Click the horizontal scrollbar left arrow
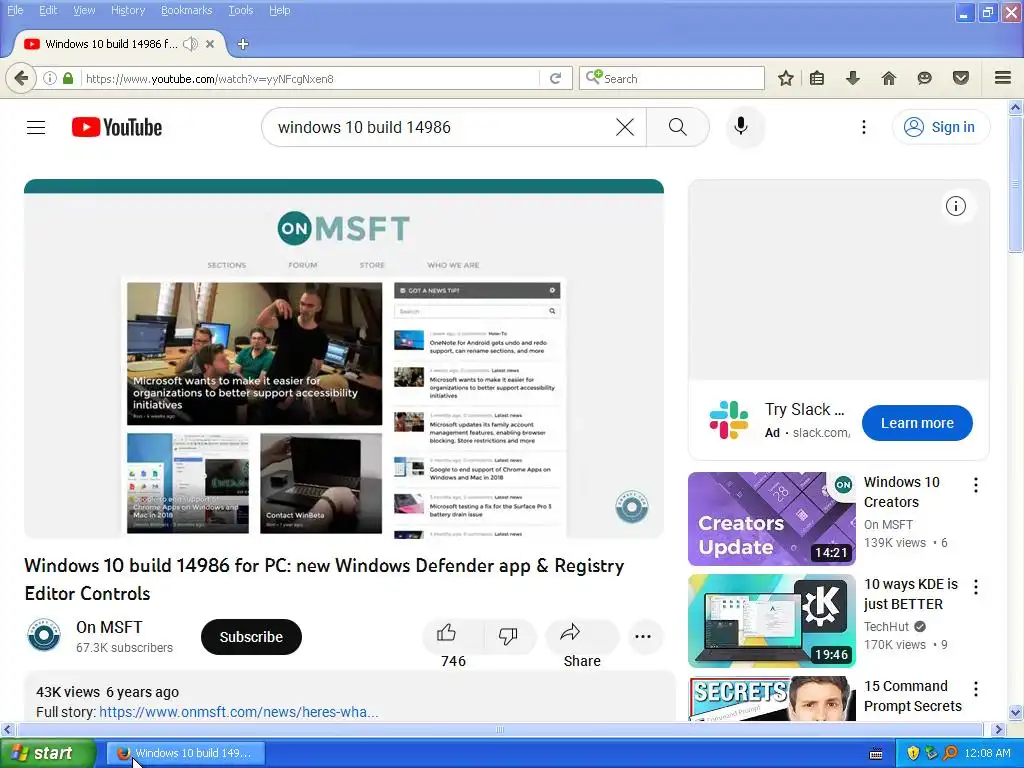Image resolution: width=1024 pixels, height=768 pixels. (x=7, y=729)
